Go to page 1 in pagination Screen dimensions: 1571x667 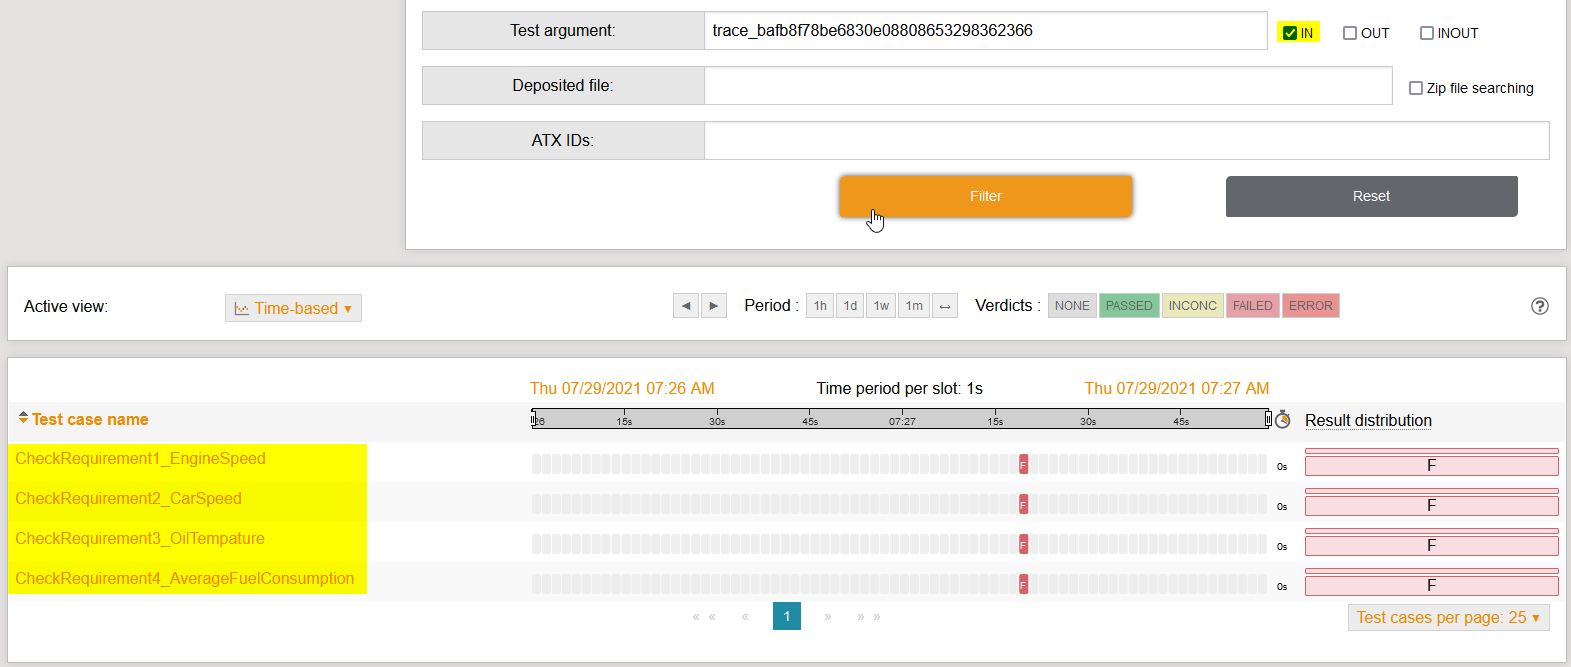tap(787, 616)
